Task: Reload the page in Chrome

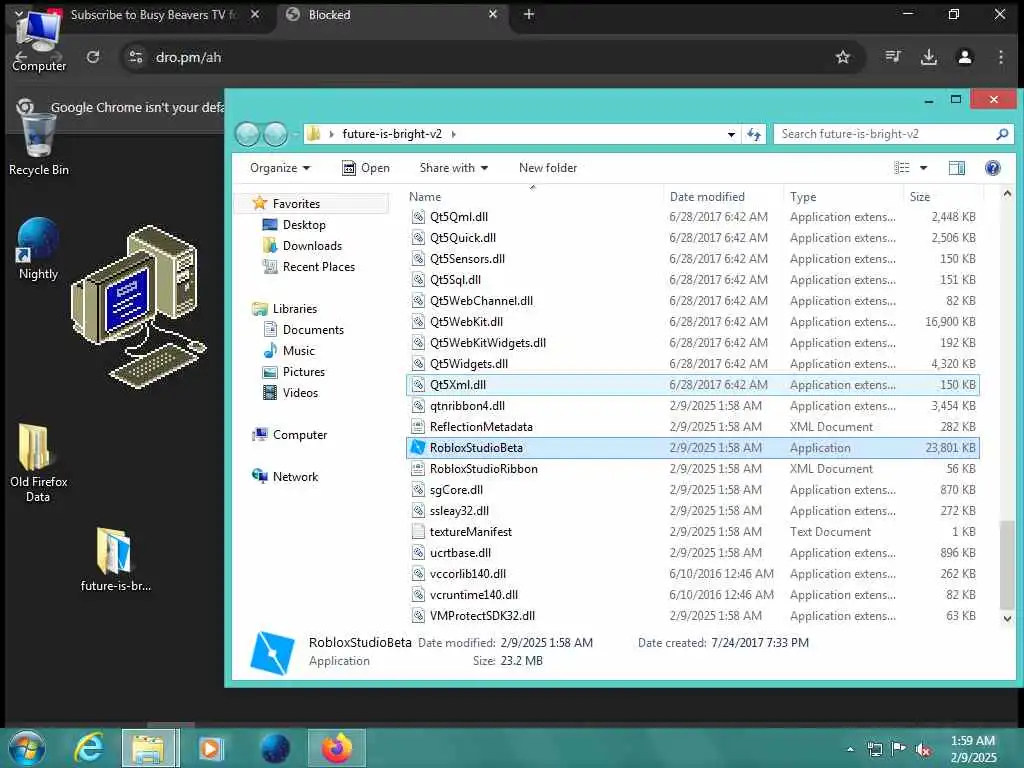Action: (93, 57)
